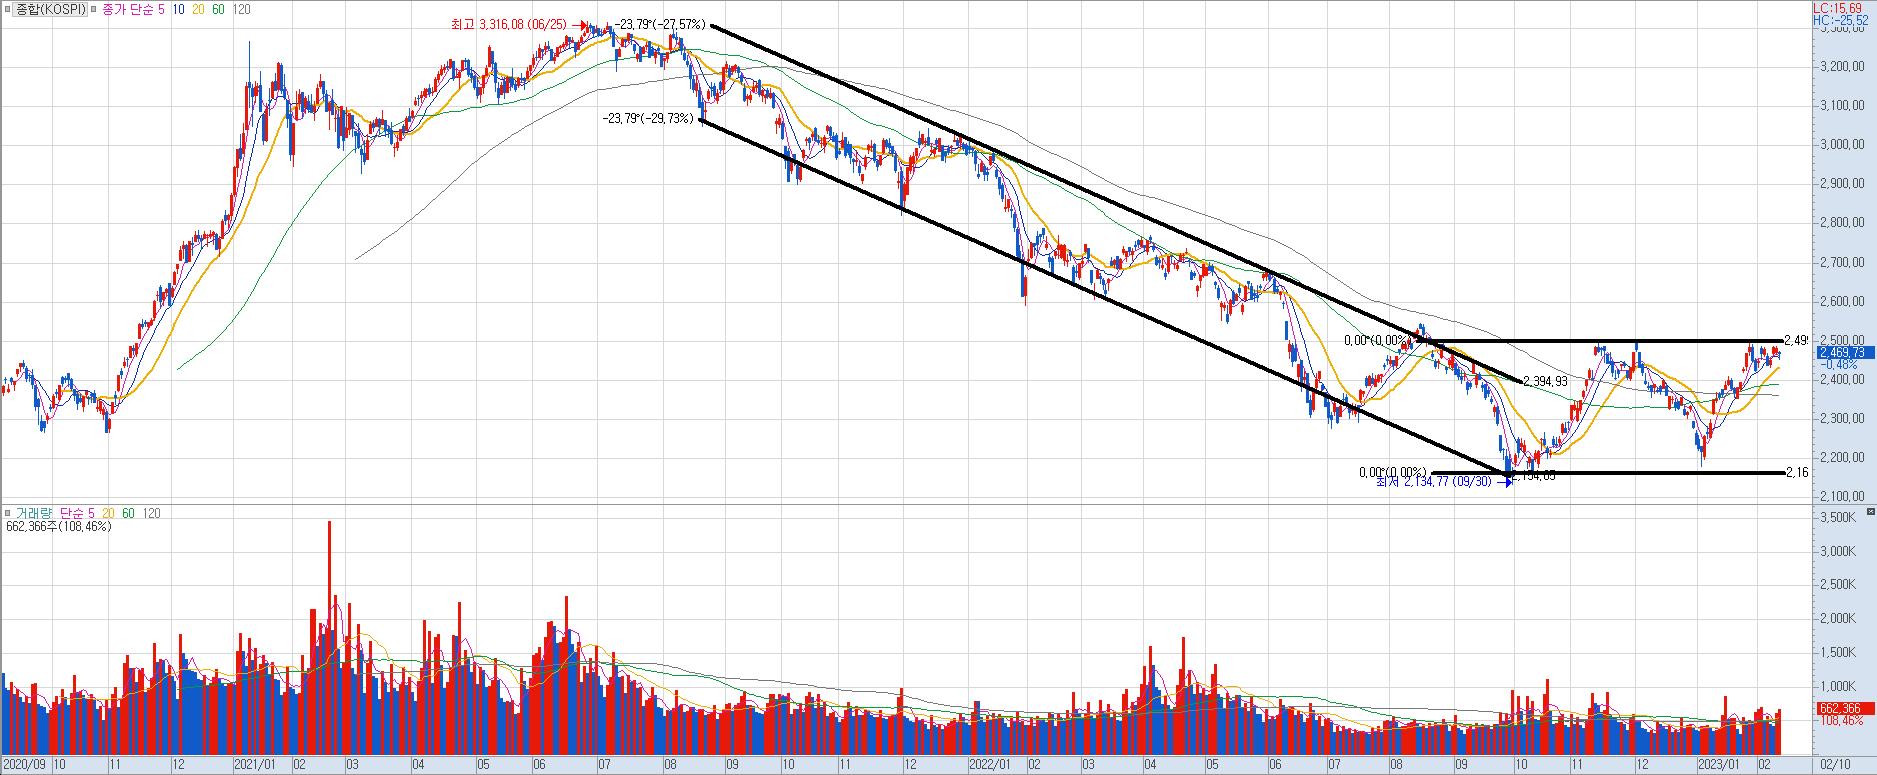The image size is (1877, 775).
Task: Click the -23.79°(-29.73%) trendline label
Action: 649,118
